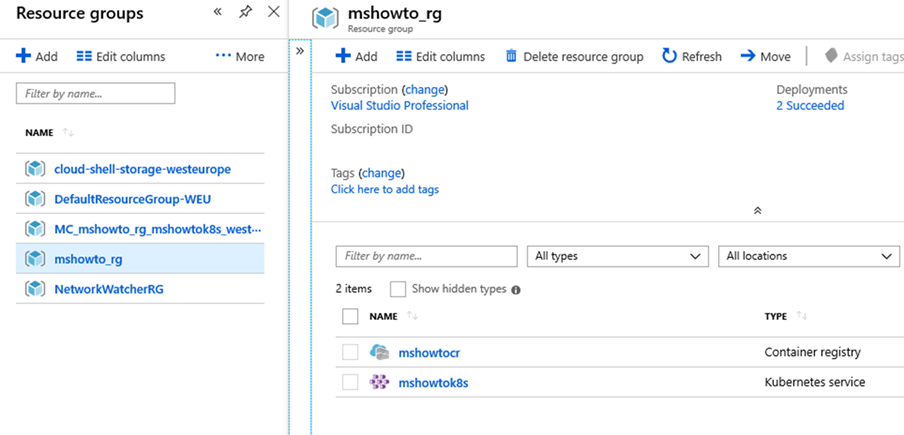Tick the checkbox for mshowtocr

pyautogui.click(x=350, y=352)
